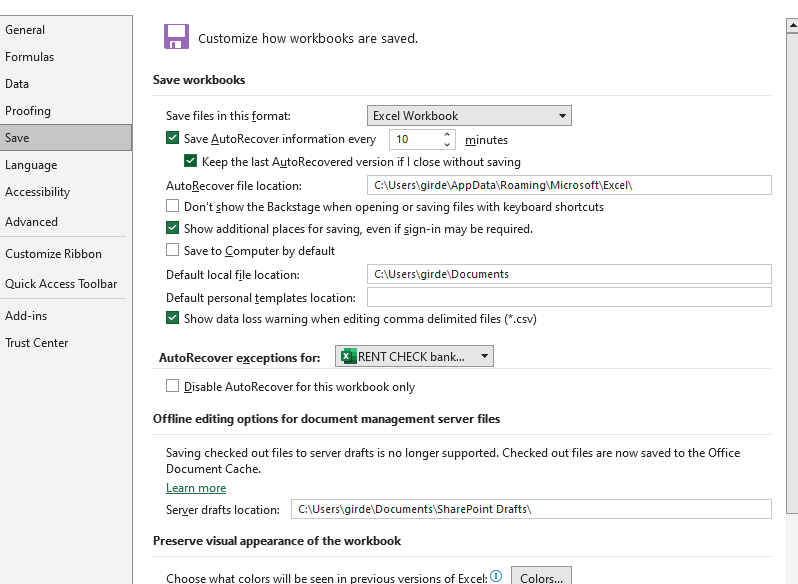Click the info icon next to Excel colors
The height and width of the screenshot is (584, 798).
coord(496,576)
